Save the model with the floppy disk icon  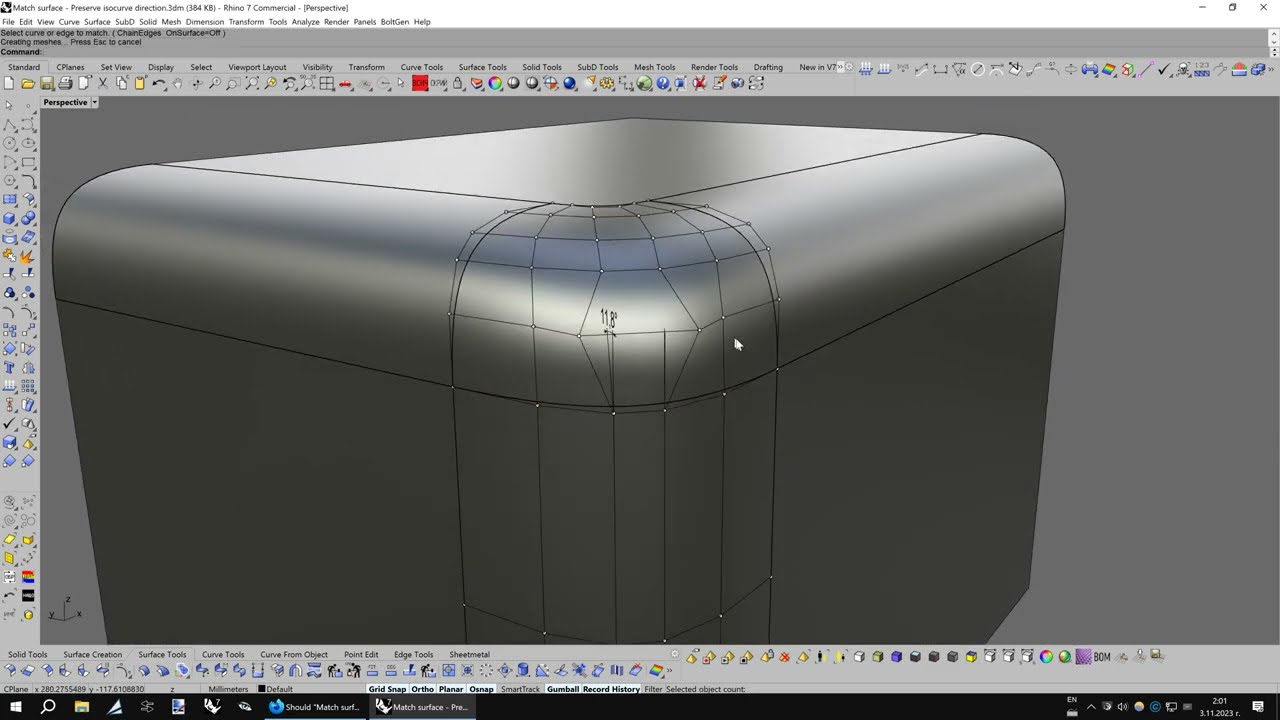[47, 84]
